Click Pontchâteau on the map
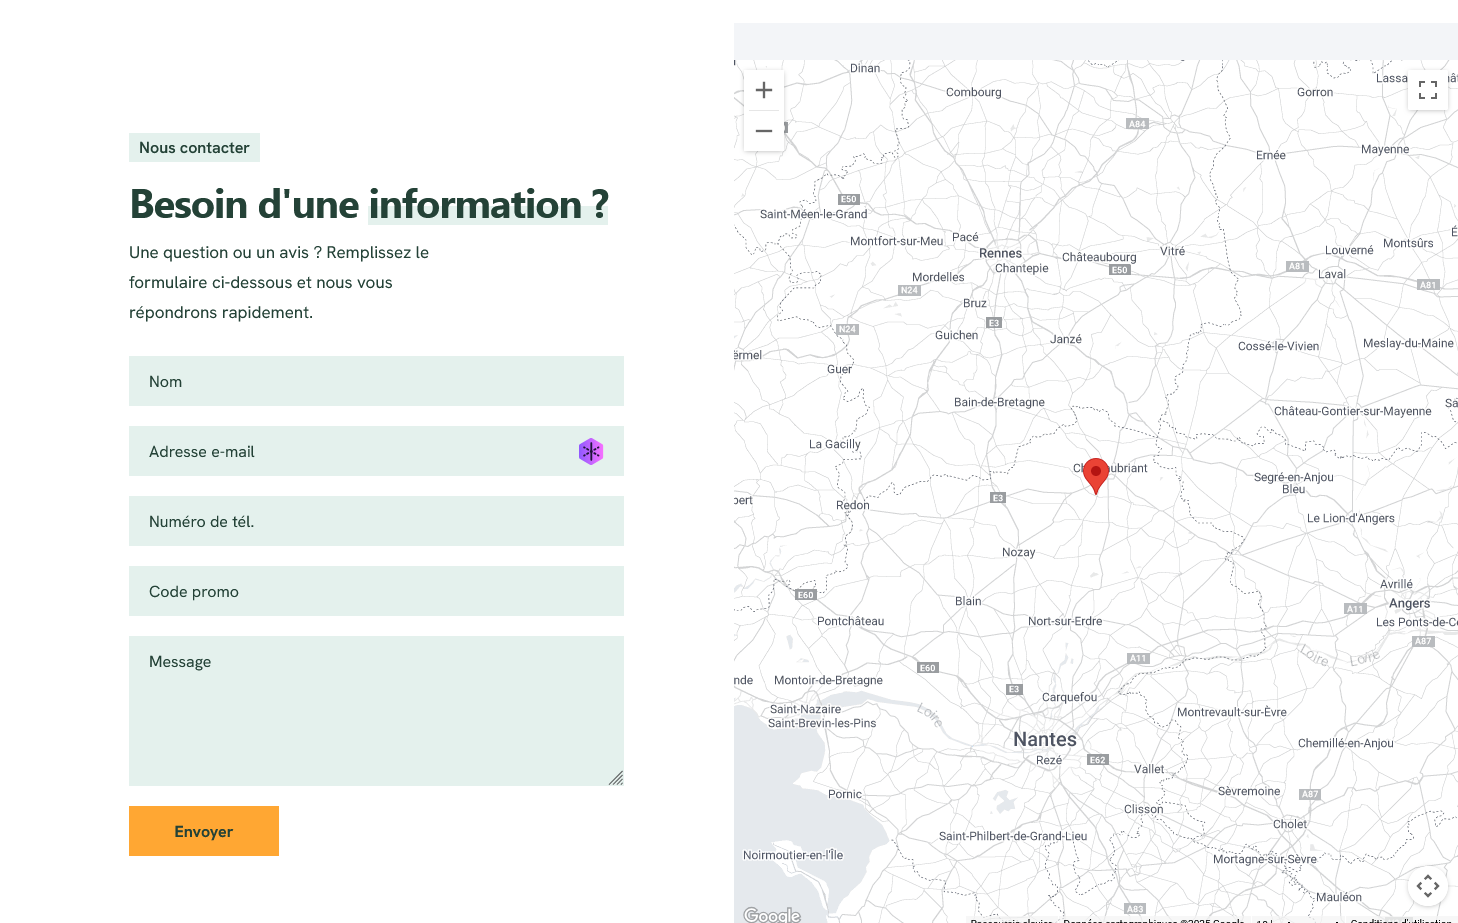The width and height of the screenshot is (1458, 923). click(850, 621)
